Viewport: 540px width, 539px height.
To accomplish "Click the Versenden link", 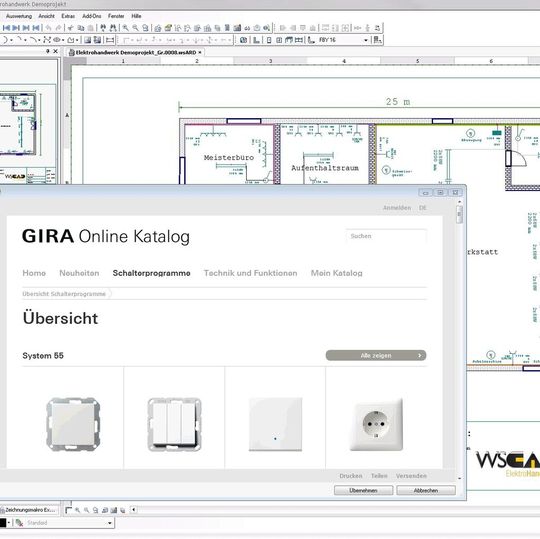I will (x=411, y=476).
